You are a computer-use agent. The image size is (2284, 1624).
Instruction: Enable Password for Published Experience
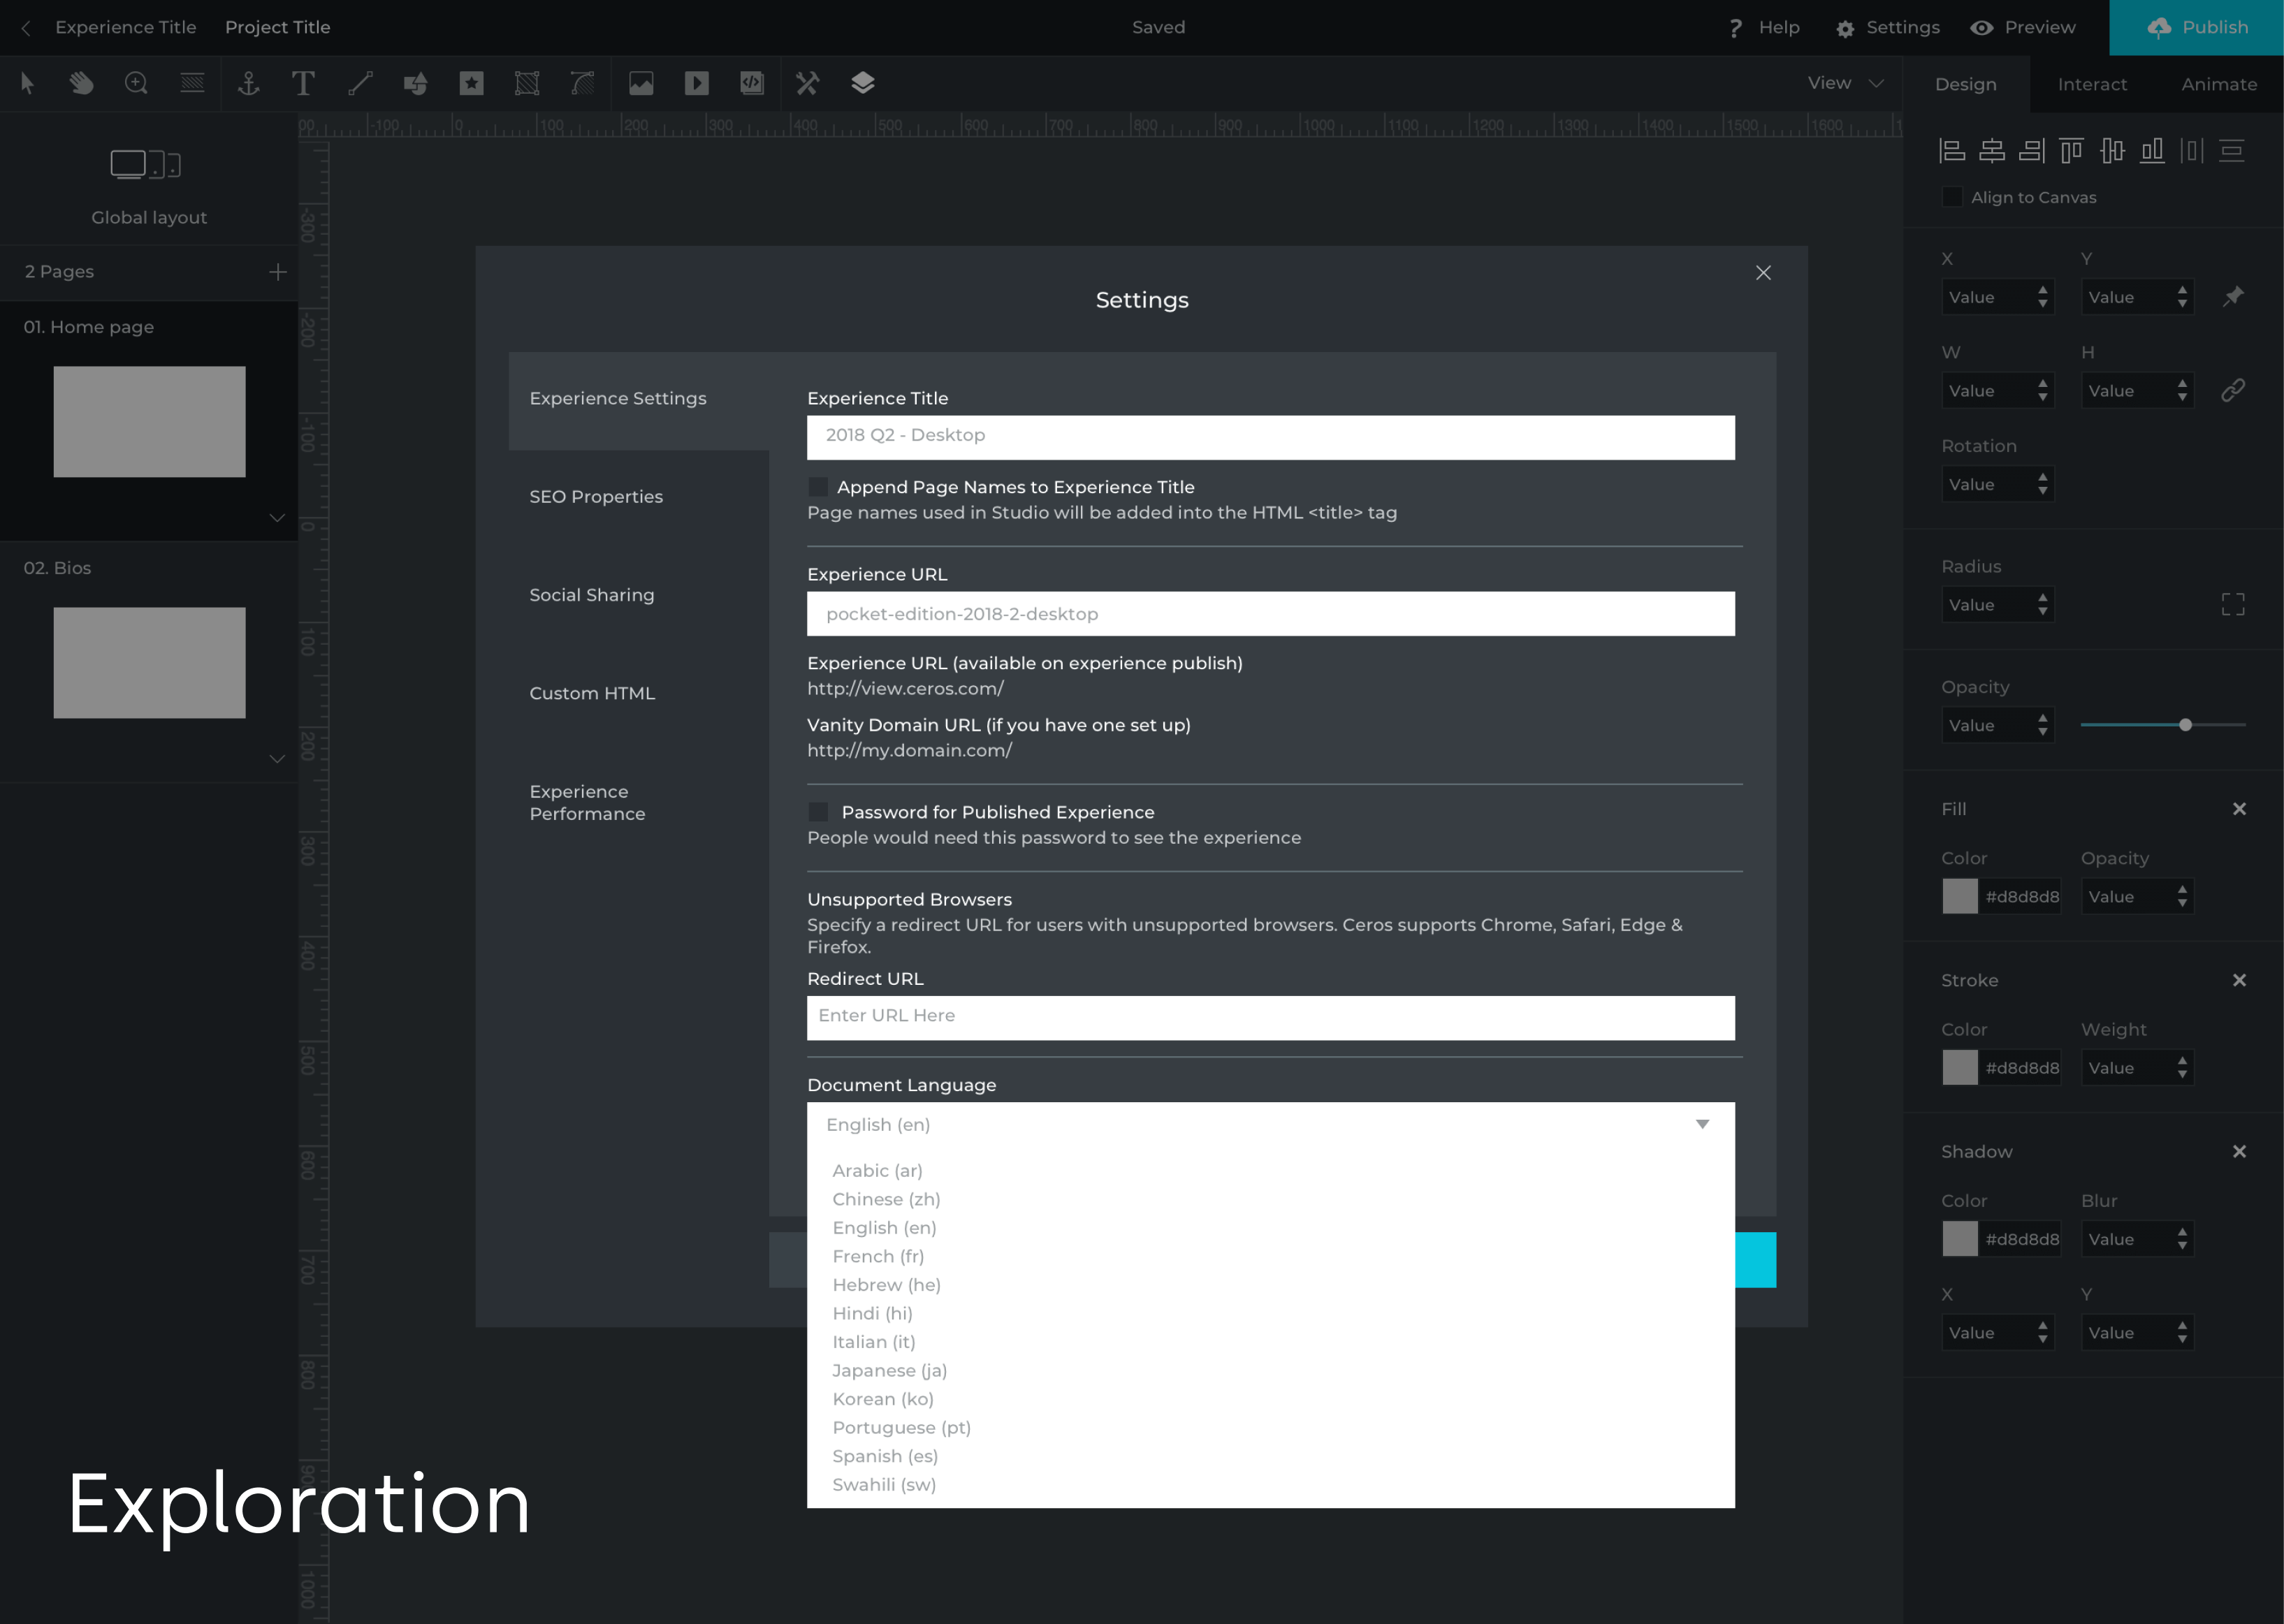click(818, 812)
